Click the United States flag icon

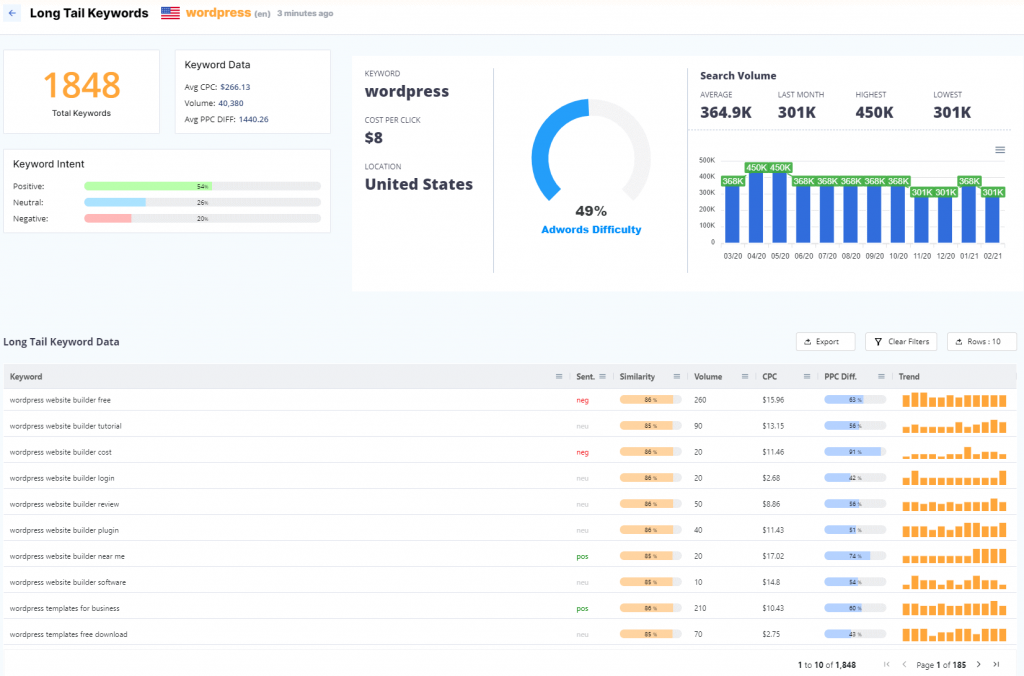coord(170,13)
